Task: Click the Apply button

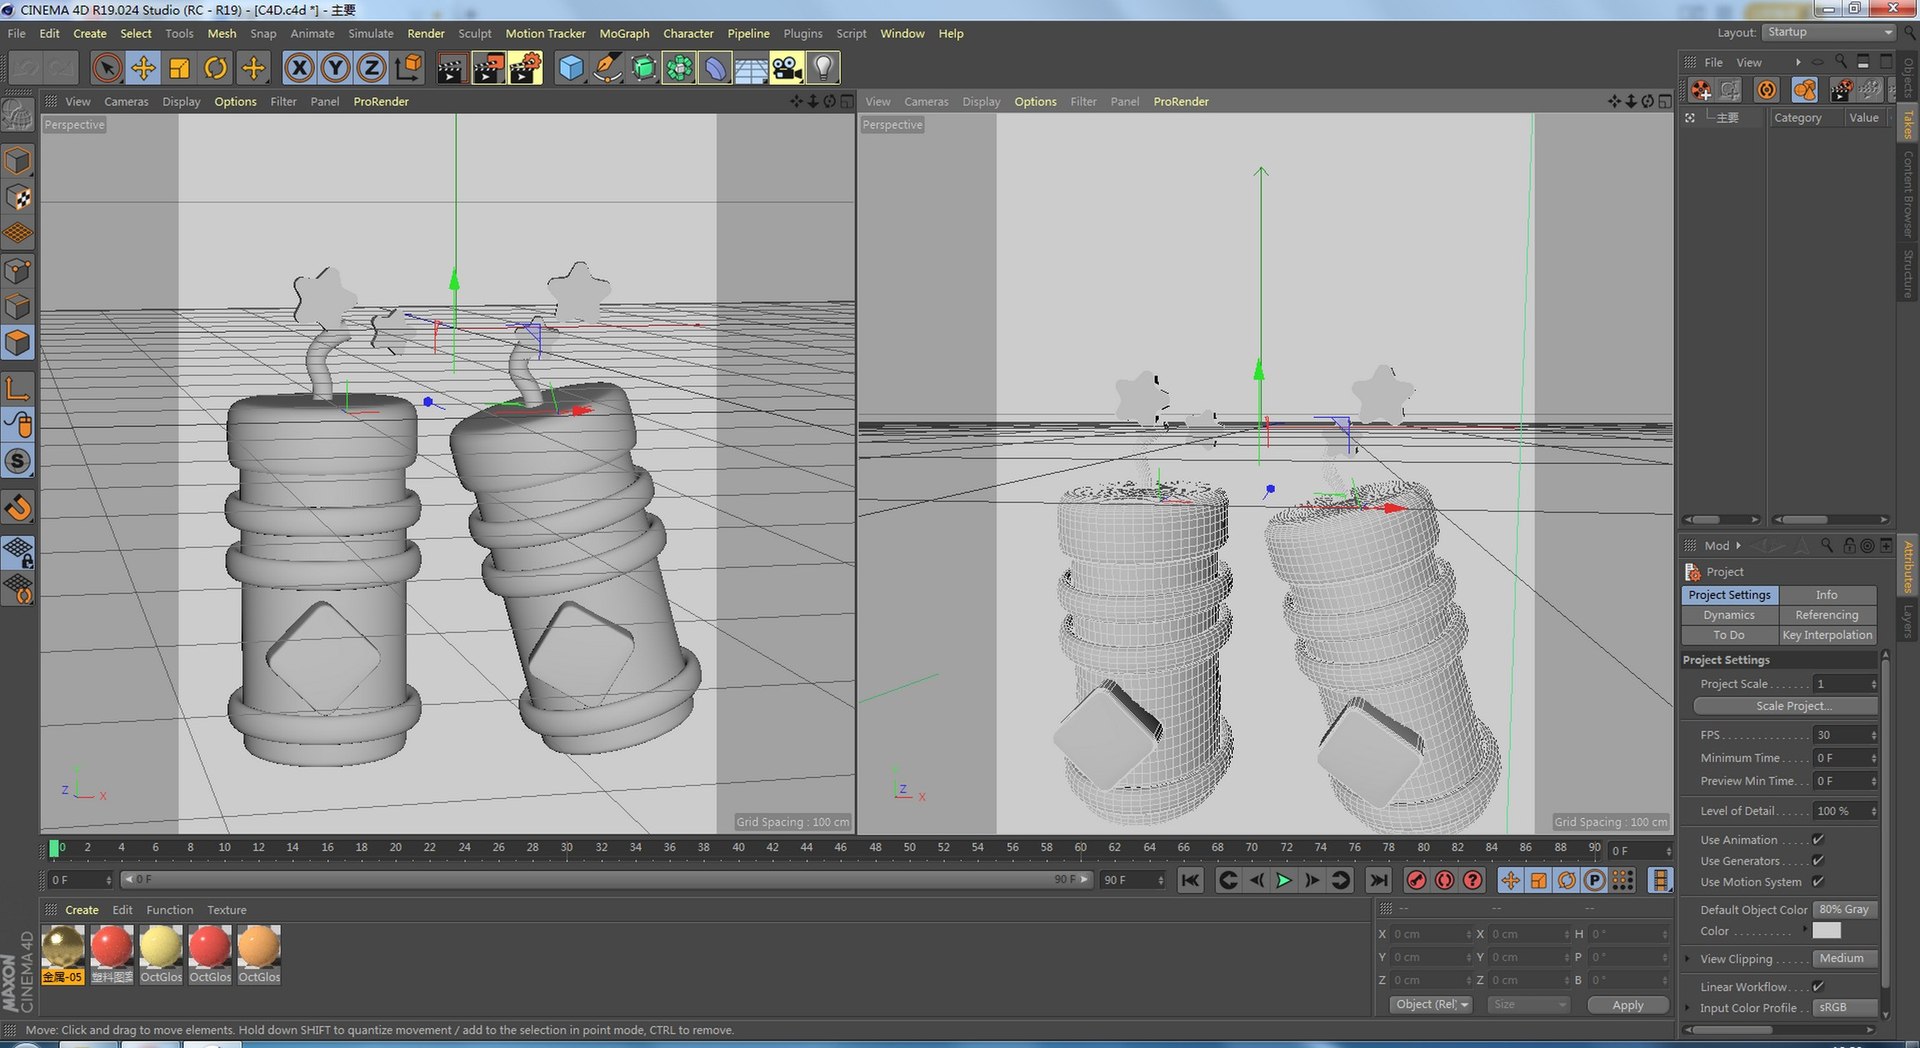Action: [x=1628, y=1005]
